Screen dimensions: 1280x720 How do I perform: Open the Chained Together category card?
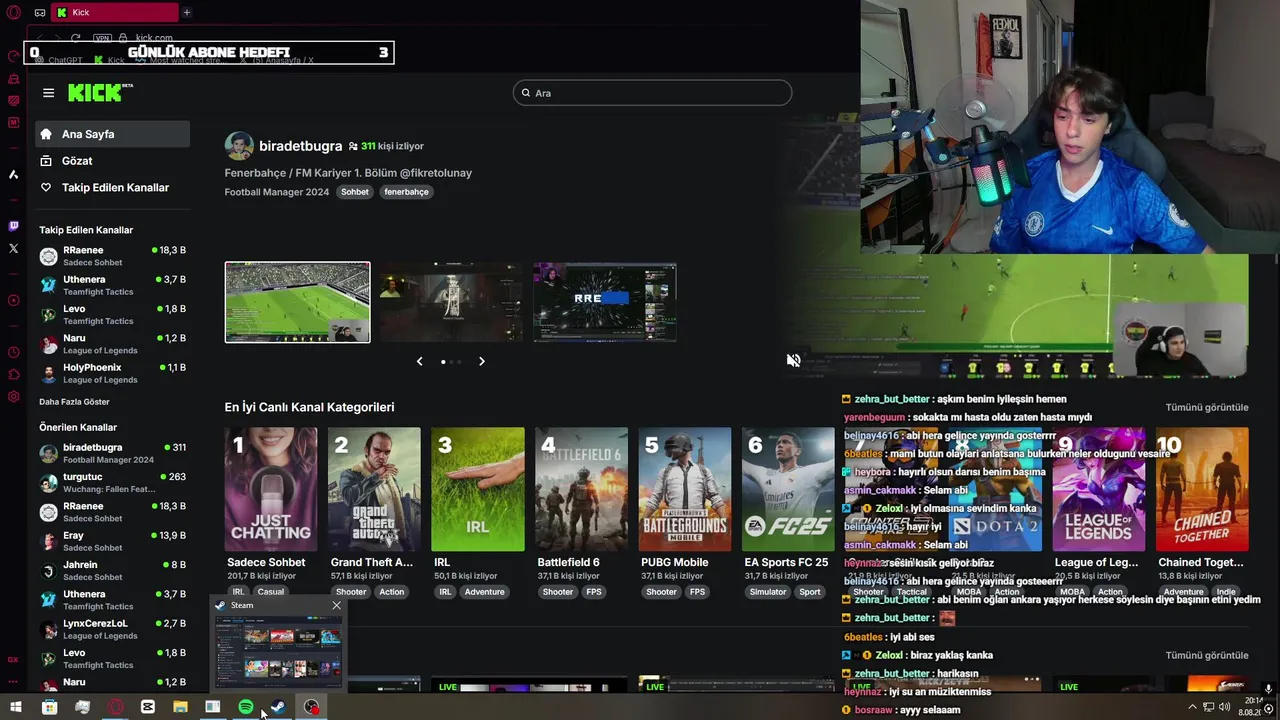pos(1202,490)
